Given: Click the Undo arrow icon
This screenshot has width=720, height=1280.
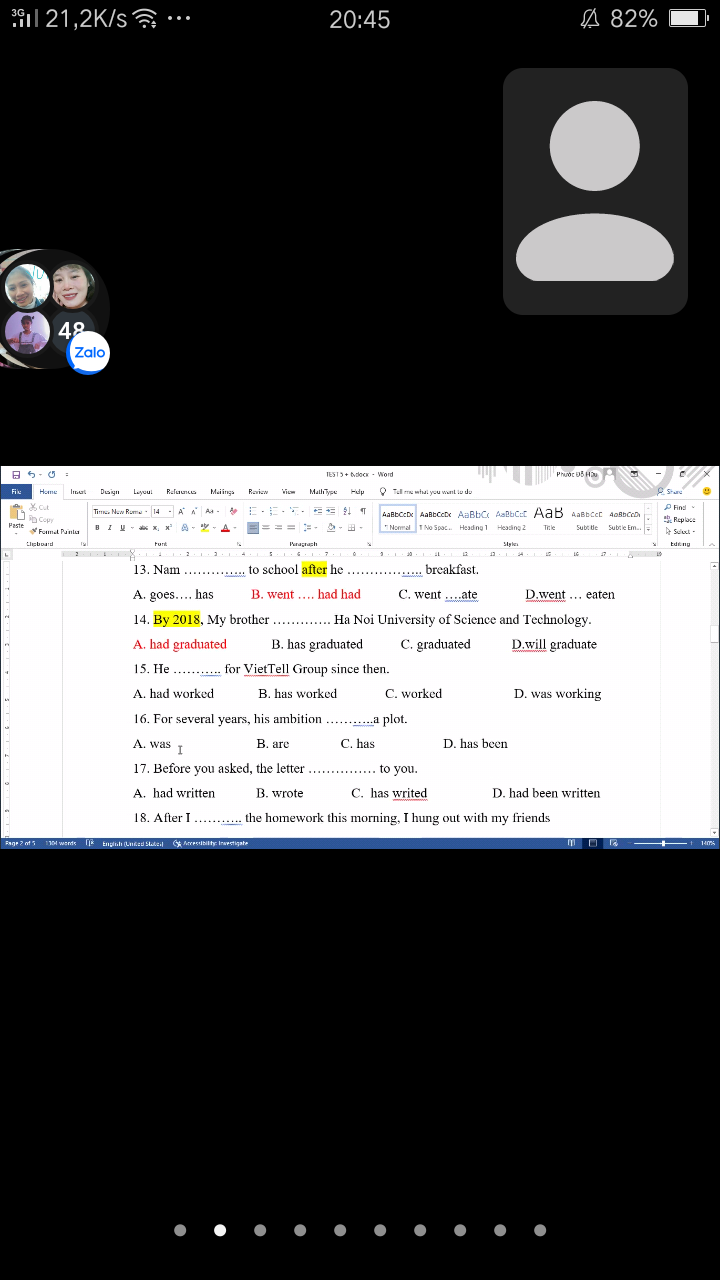Looking at the screenshot, I should [31, 474].
